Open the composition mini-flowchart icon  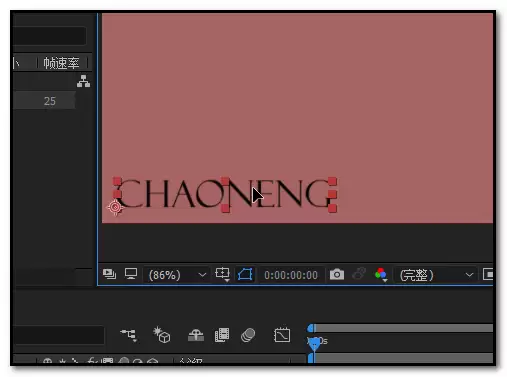pyautogui.click(x=129, y=335)
